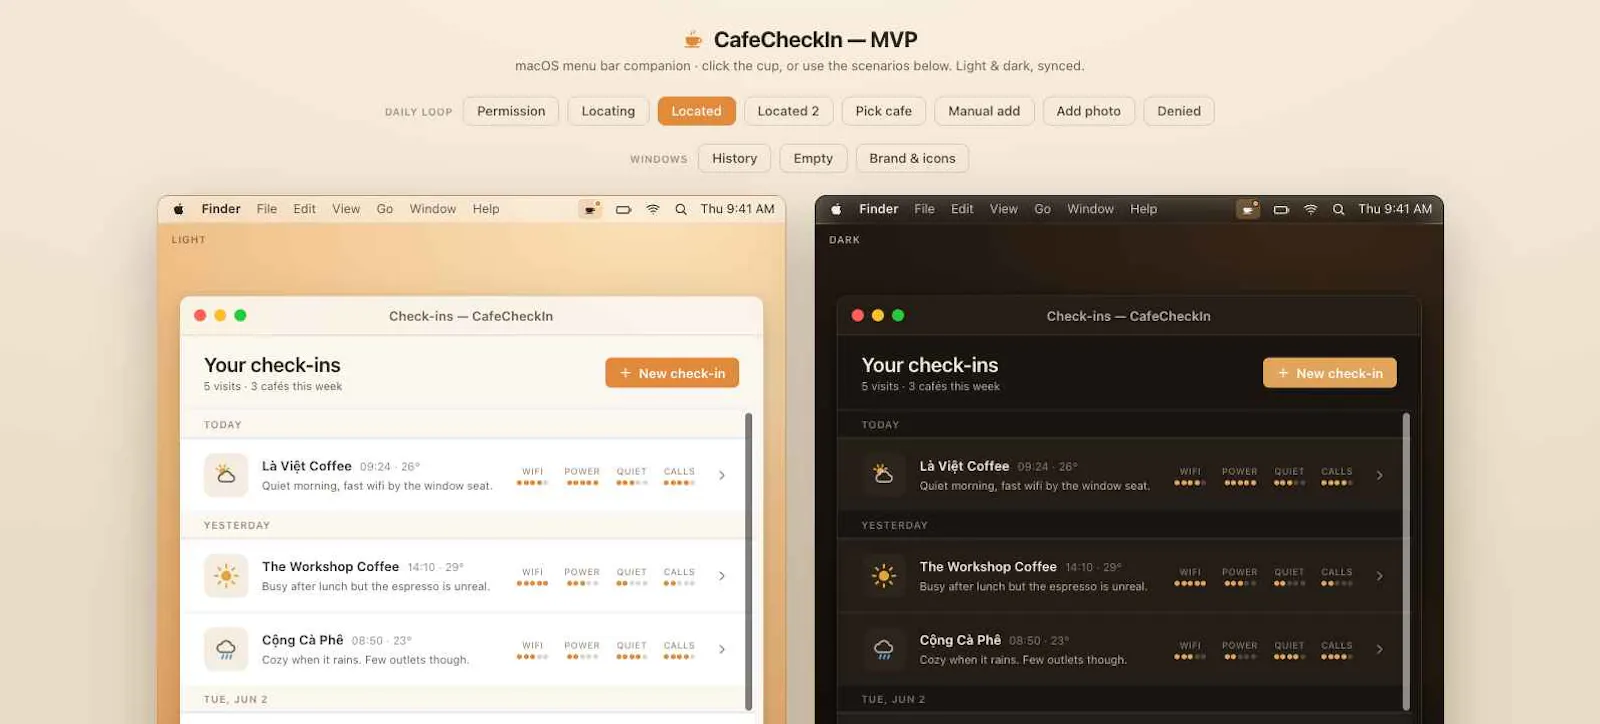Expand Cộng Cà Phê chevron in dark window

tap(1379, 649)
